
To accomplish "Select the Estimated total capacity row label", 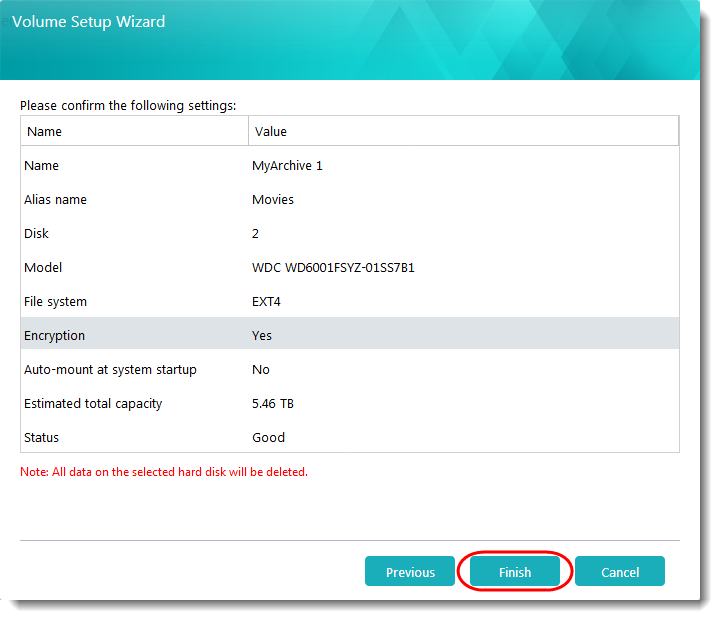I will coord(93,403).
